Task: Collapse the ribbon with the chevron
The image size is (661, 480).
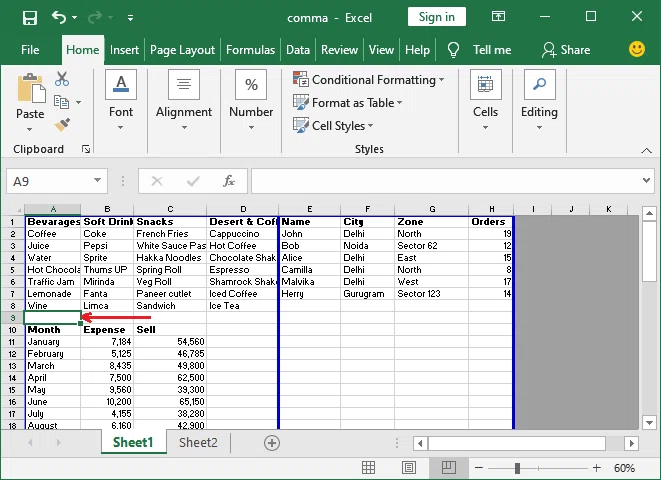Action: coord(646,150)
